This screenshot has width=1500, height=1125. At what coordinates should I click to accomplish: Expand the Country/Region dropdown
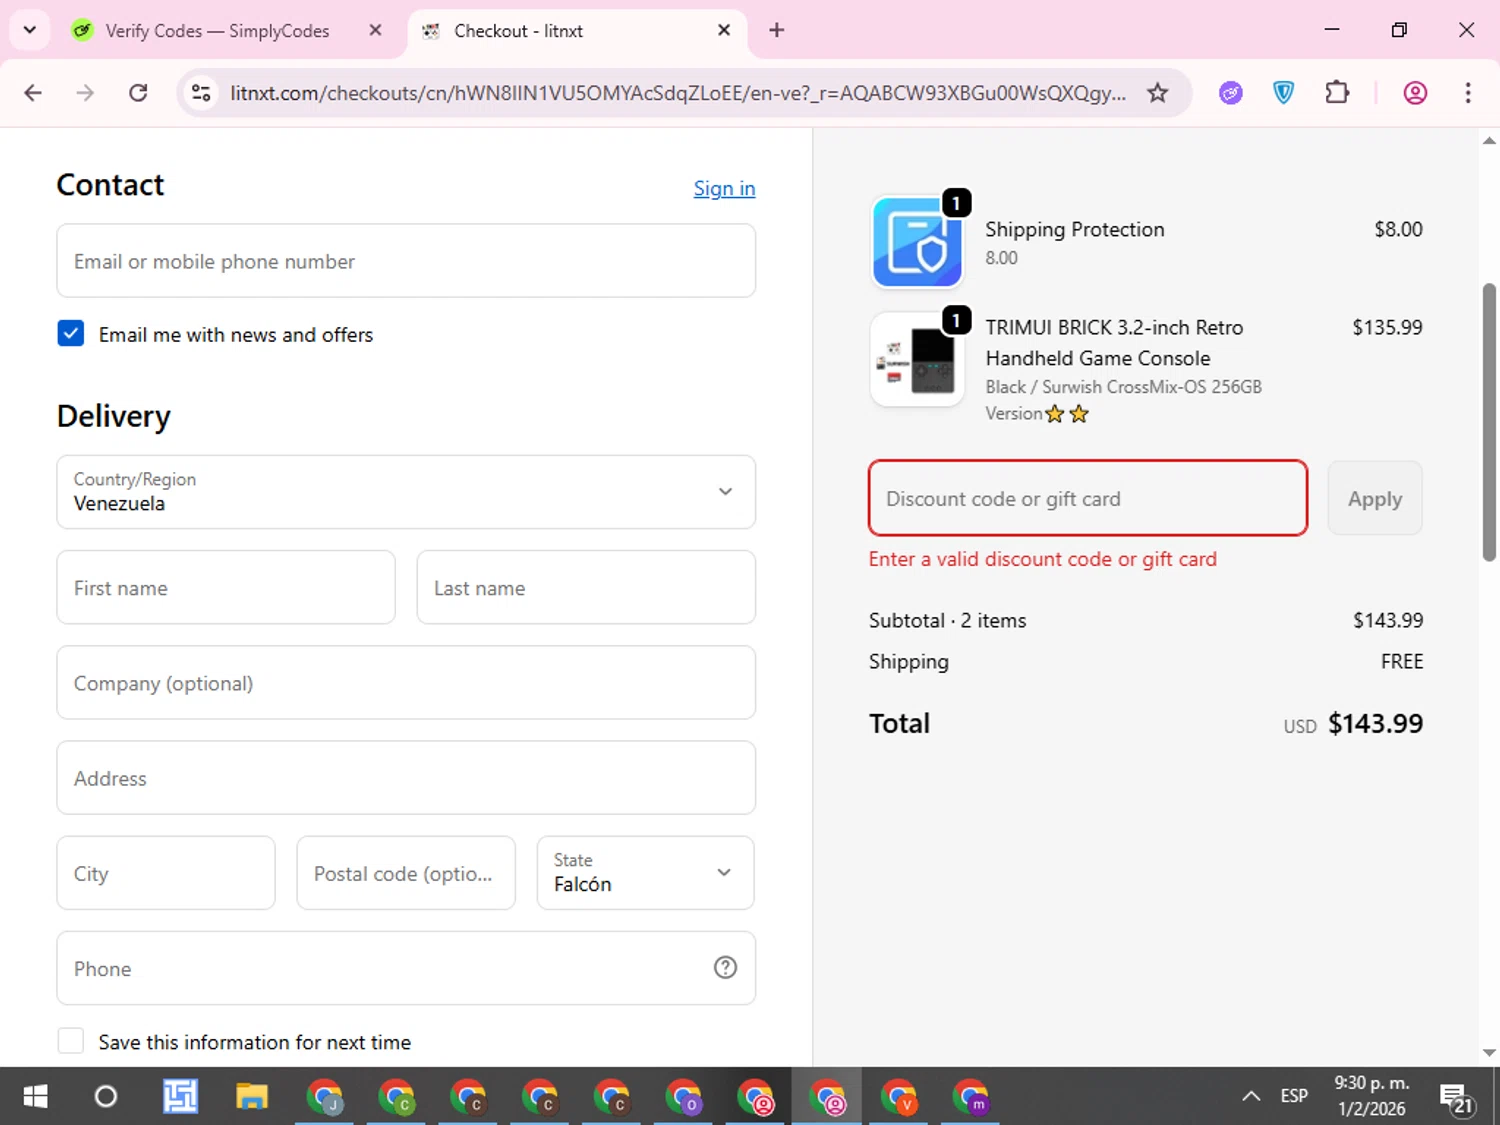click(406, 492)
